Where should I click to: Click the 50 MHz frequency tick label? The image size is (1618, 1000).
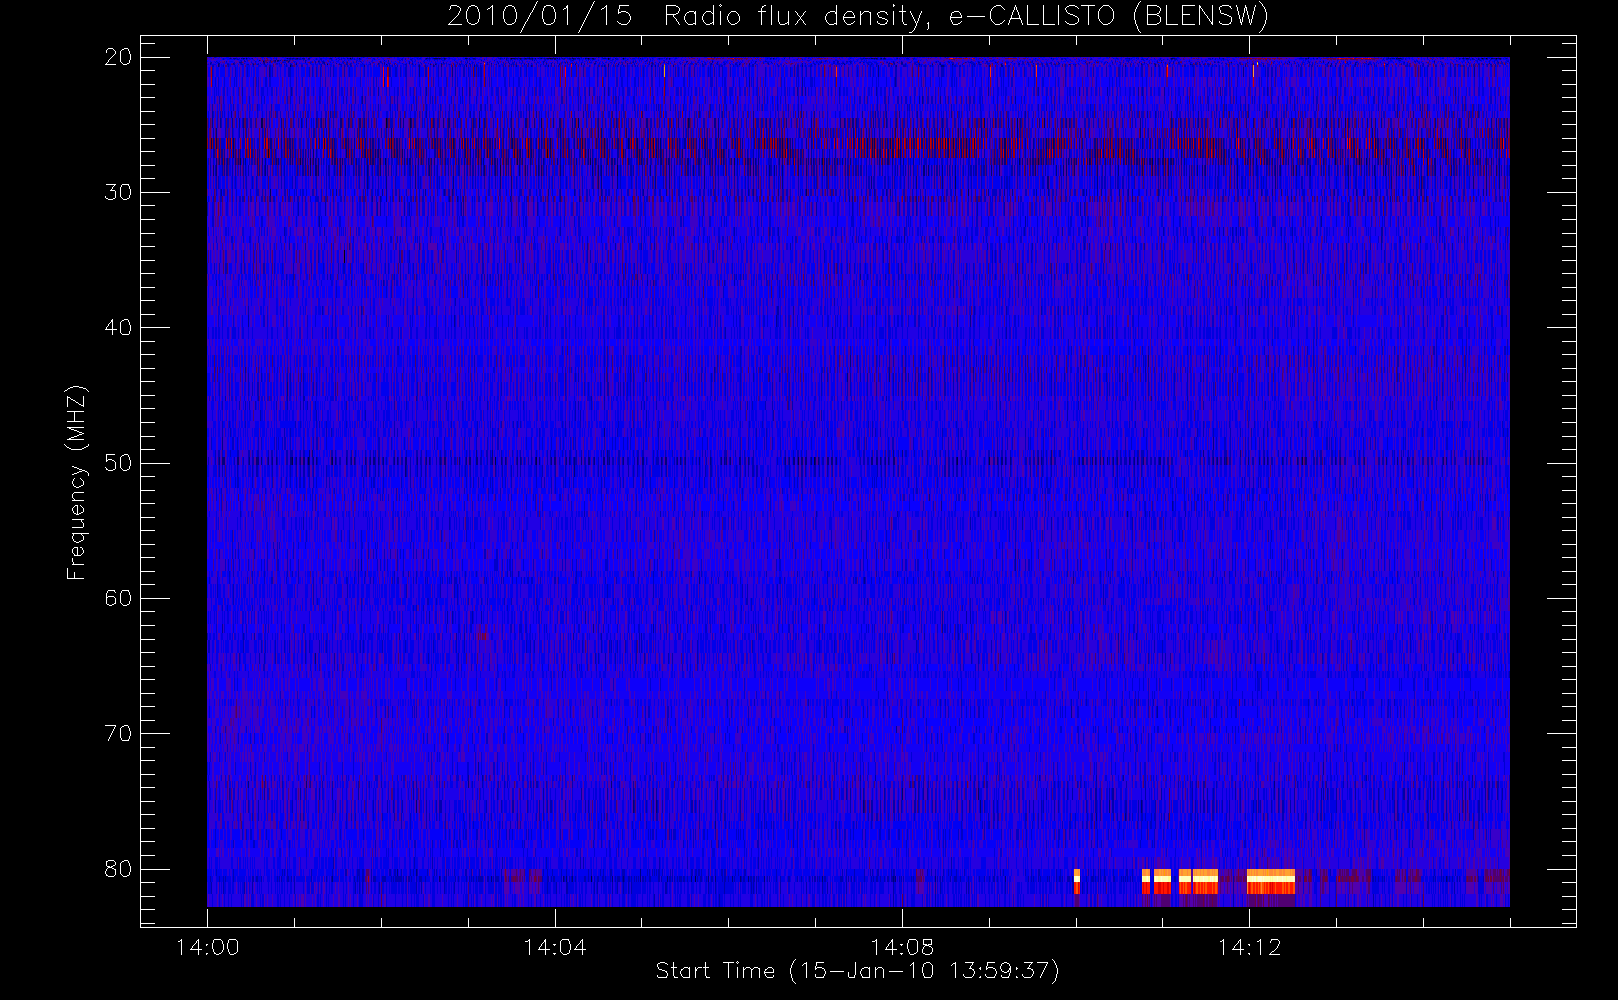click(x=118, y=463)
